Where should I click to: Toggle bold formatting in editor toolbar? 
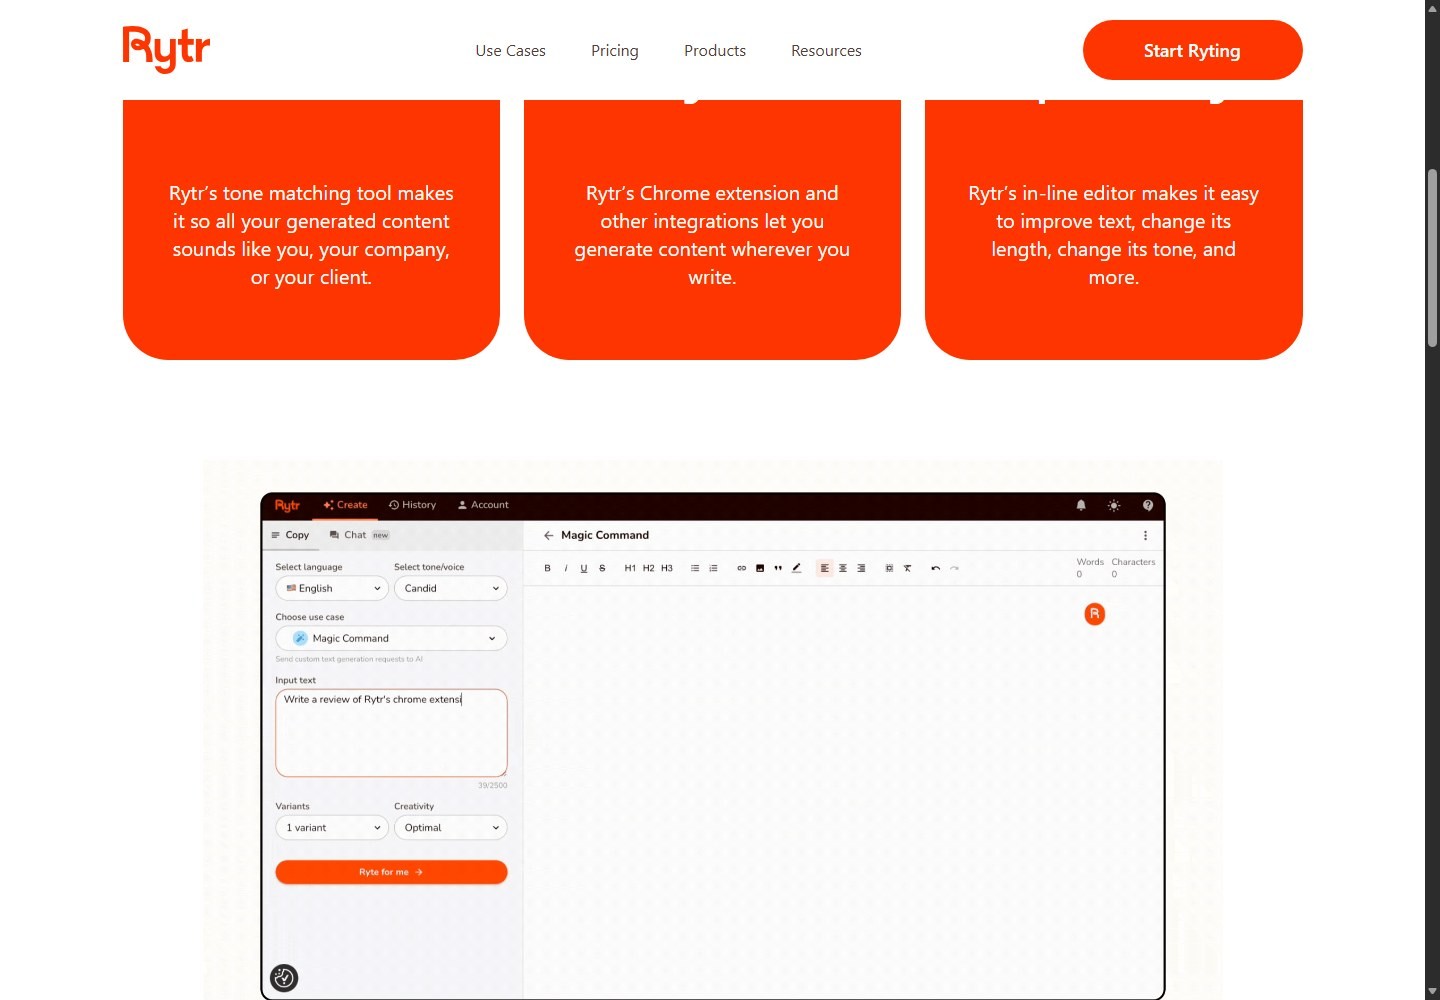547,568
